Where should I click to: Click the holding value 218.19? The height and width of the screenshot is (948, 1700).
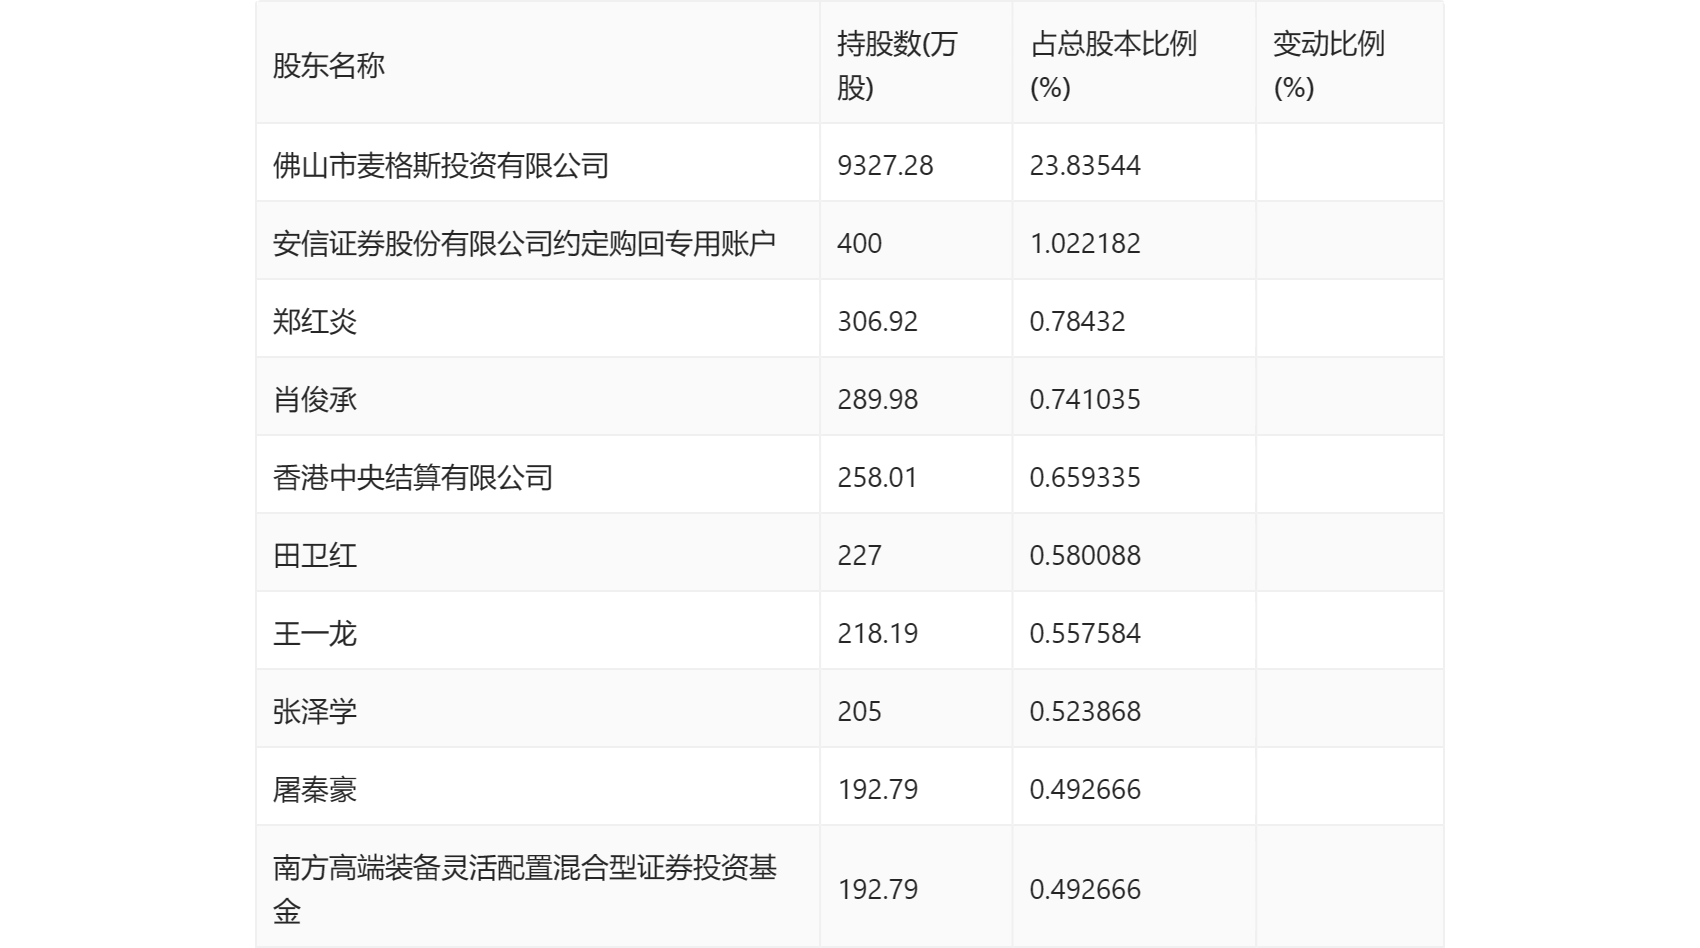(877, 633)
